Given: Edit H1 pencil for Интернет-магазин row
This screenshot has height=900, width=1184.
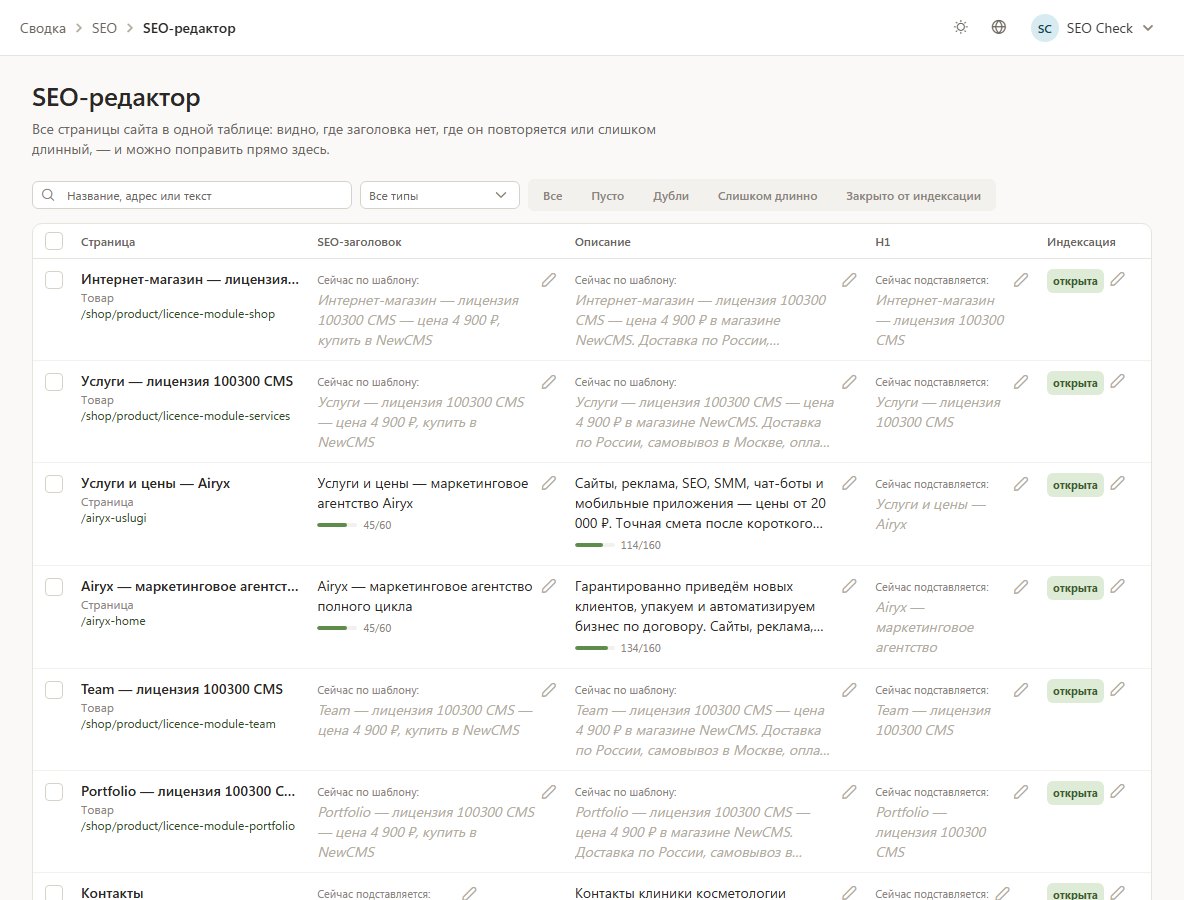Looking at the screenshot, I should (x=1021, y=280).
